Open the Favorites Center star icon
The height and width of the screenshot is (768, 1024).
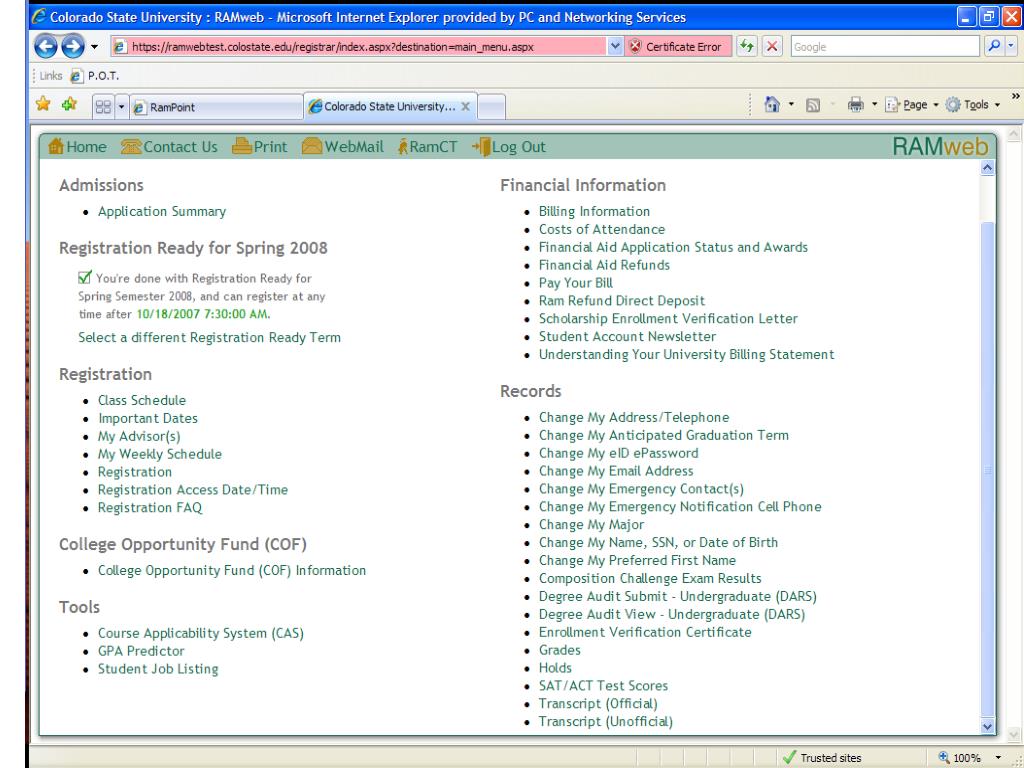click(x=43, y=104)
